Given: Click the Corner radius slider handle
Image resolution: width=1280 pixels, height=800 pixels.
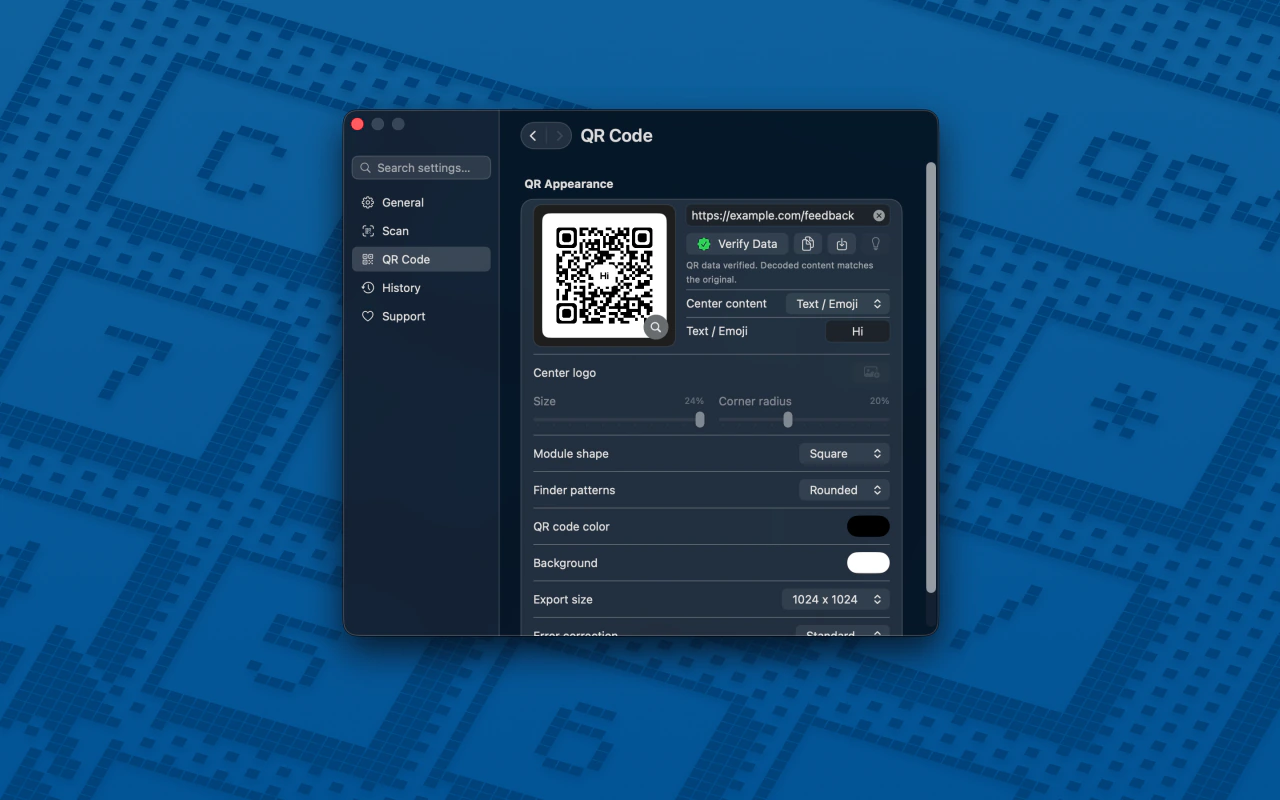Looking at the screenshot, I should tap(788, 420).
